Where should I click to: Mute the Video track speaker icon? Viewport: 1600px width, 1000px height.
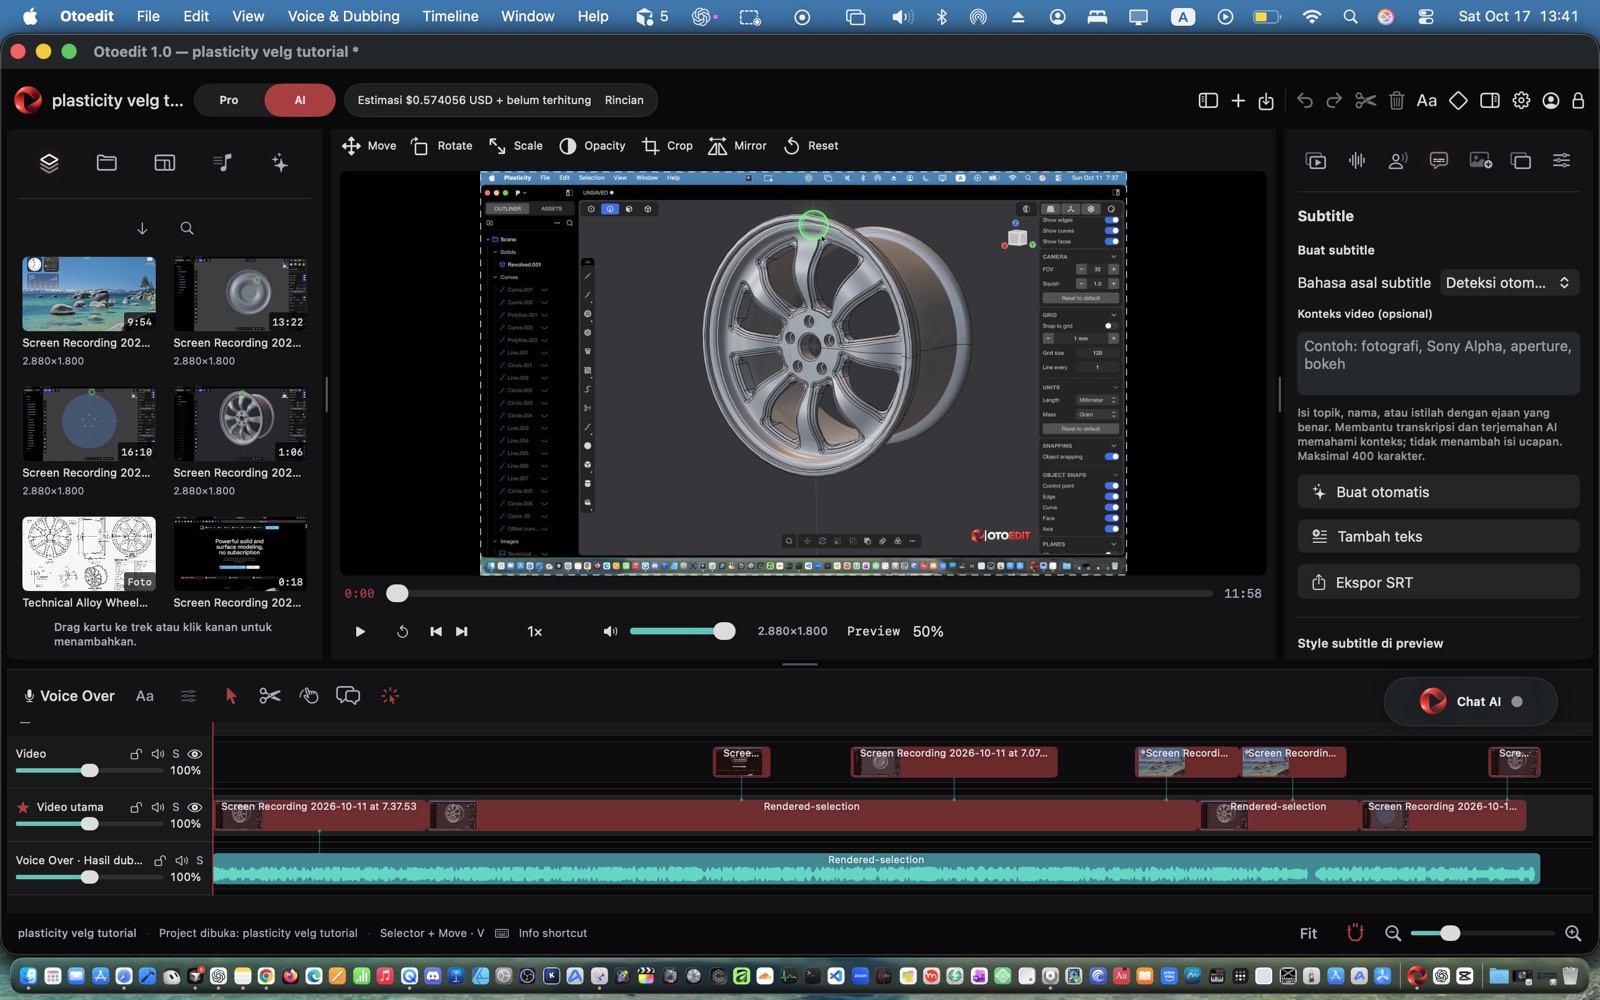pos(157,754)
